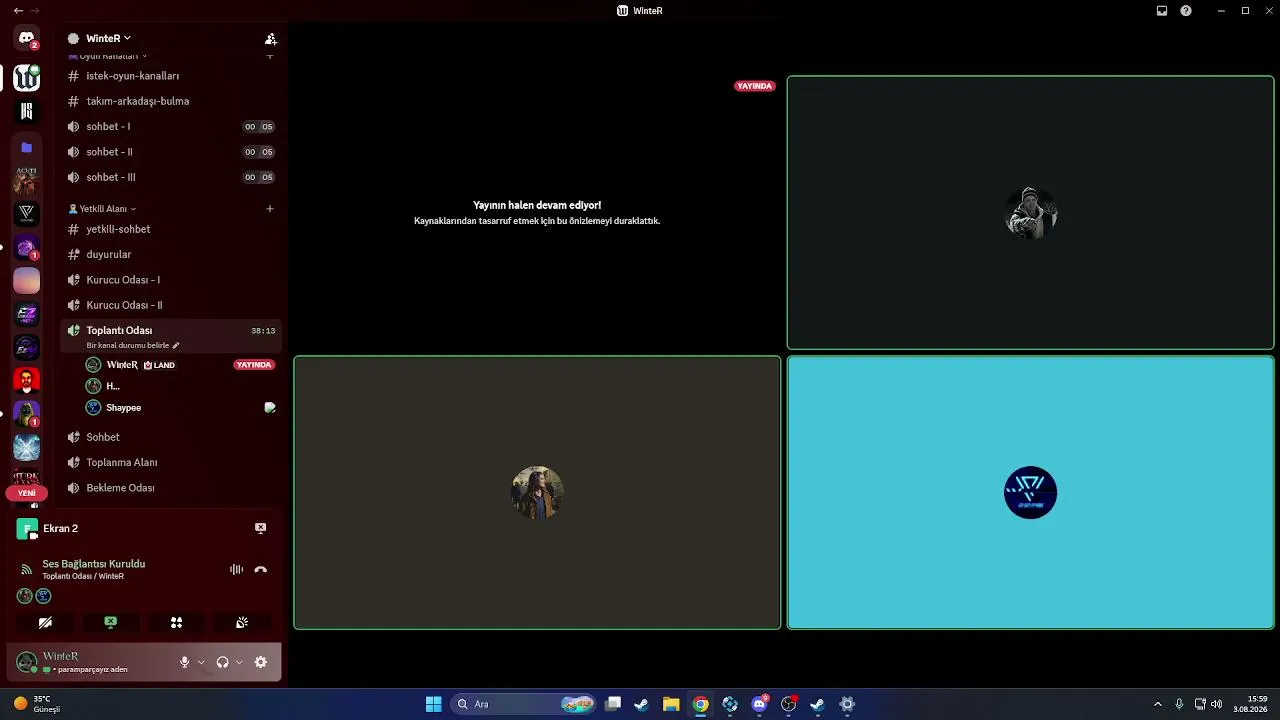
Task: Select the H... user in voice list
Action: click(180, 386)
